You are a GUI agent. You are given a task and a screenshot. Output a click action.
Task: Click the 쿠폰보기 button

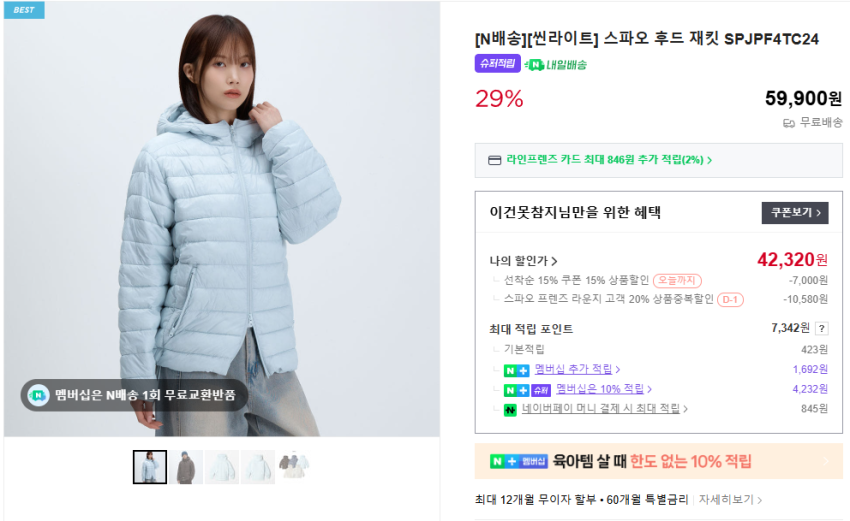[795, 213]
